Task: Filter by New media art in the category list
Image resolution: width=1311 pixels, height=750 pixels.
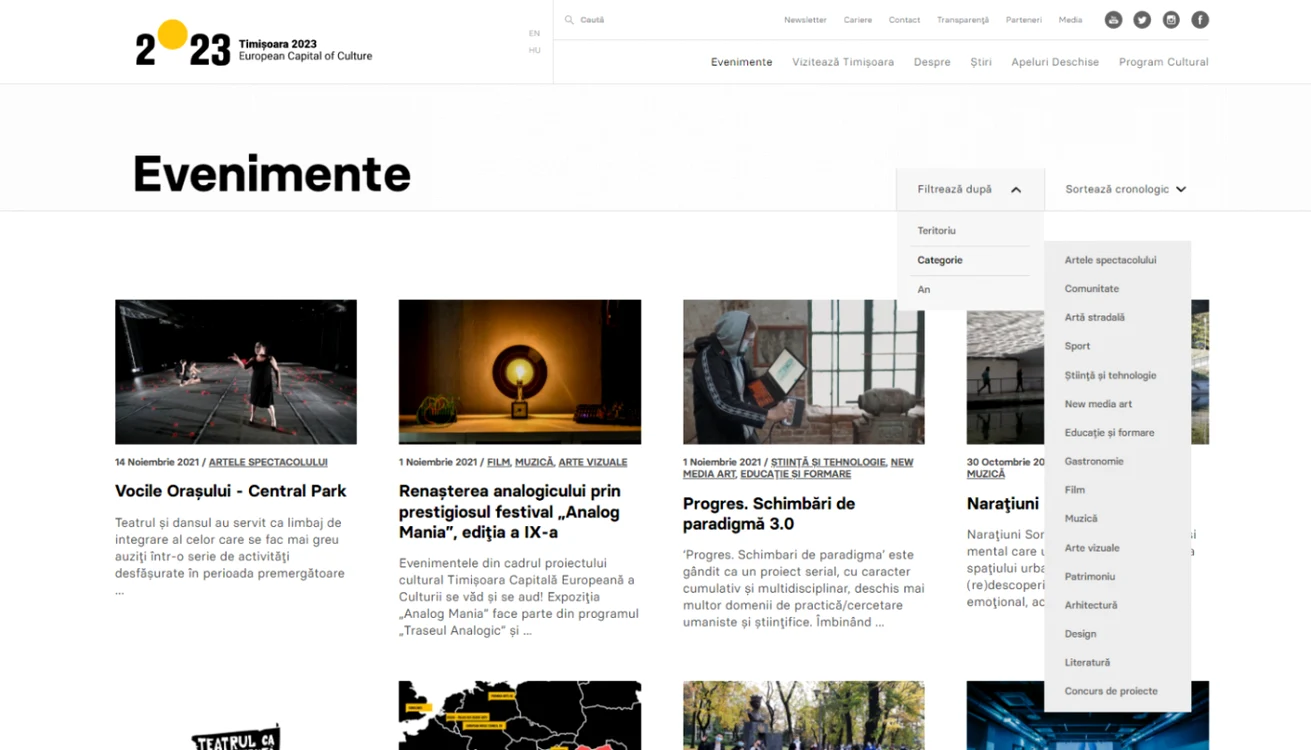Action: (x=1098, y=404)
